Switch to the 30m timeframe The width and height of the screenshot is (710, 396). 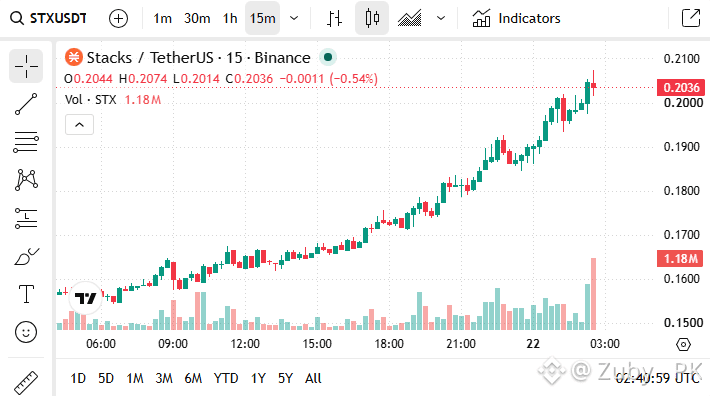[x=197, y=19]
